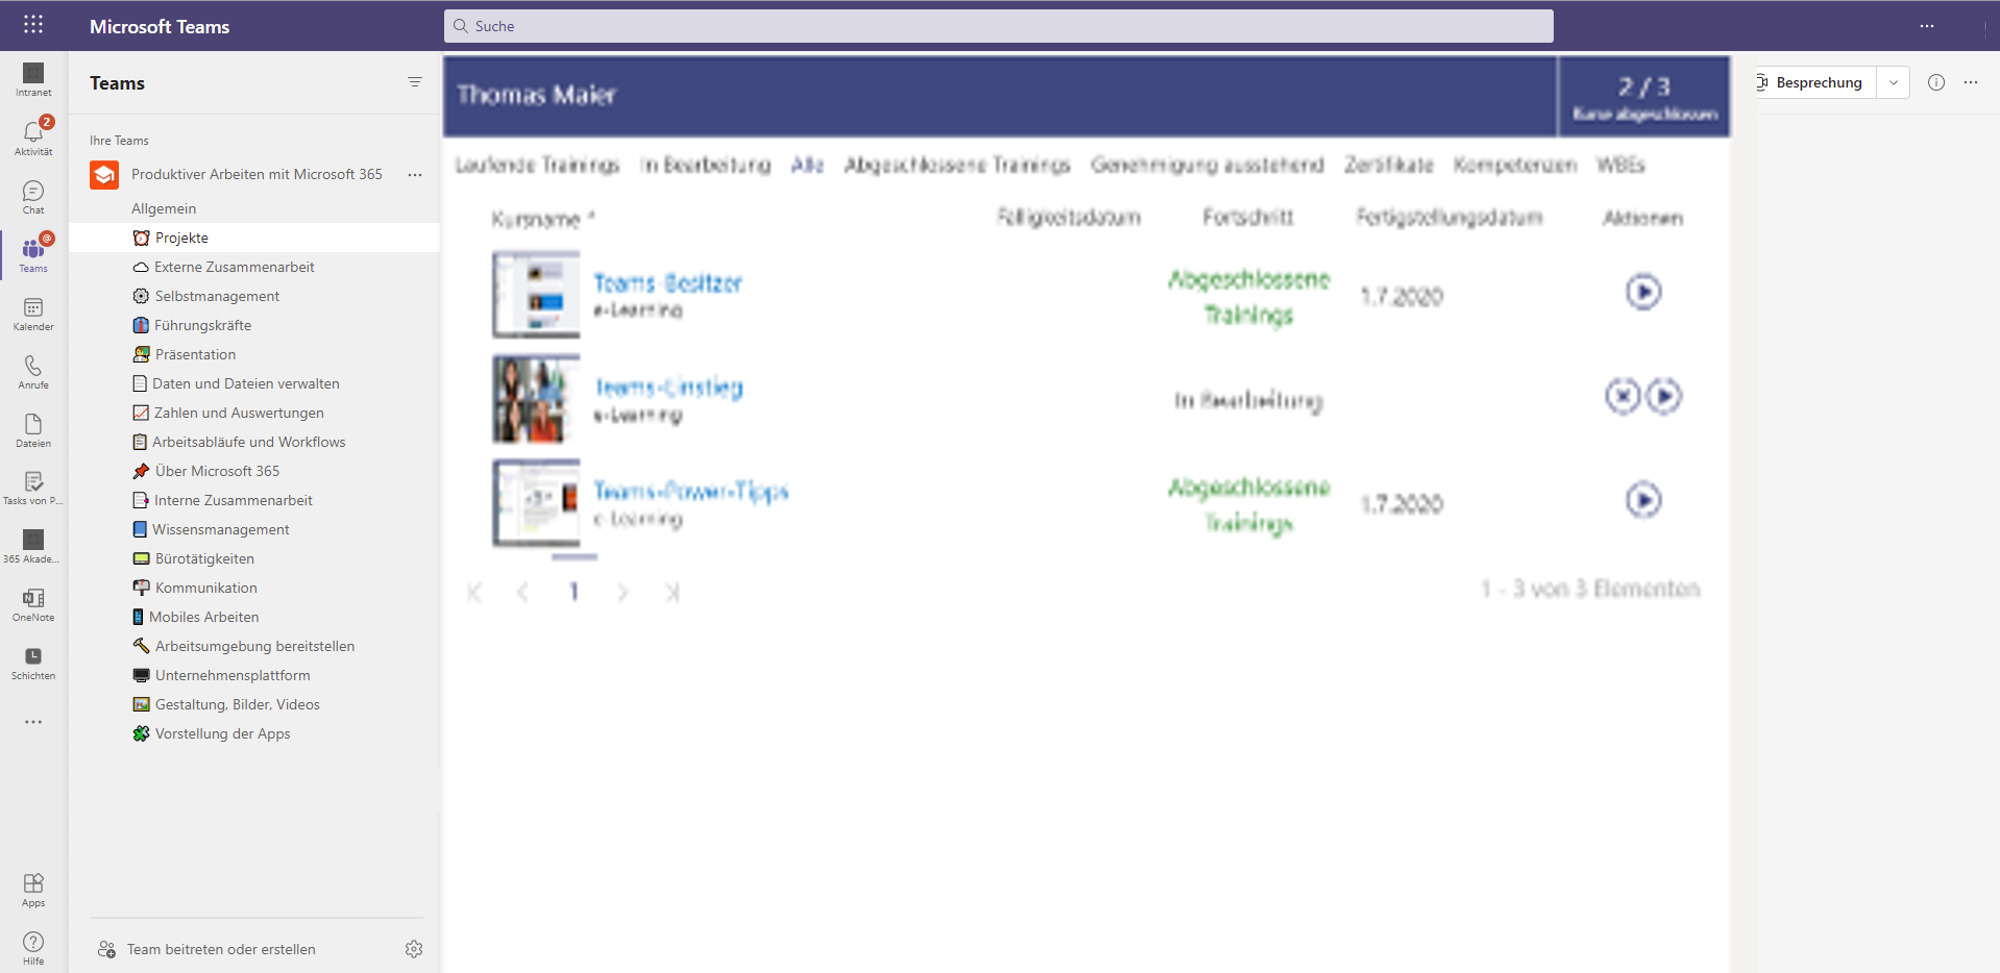Screen dimensions: 2000x973
Task: Click in the Suche search box
Action: [x=998, y=26]
